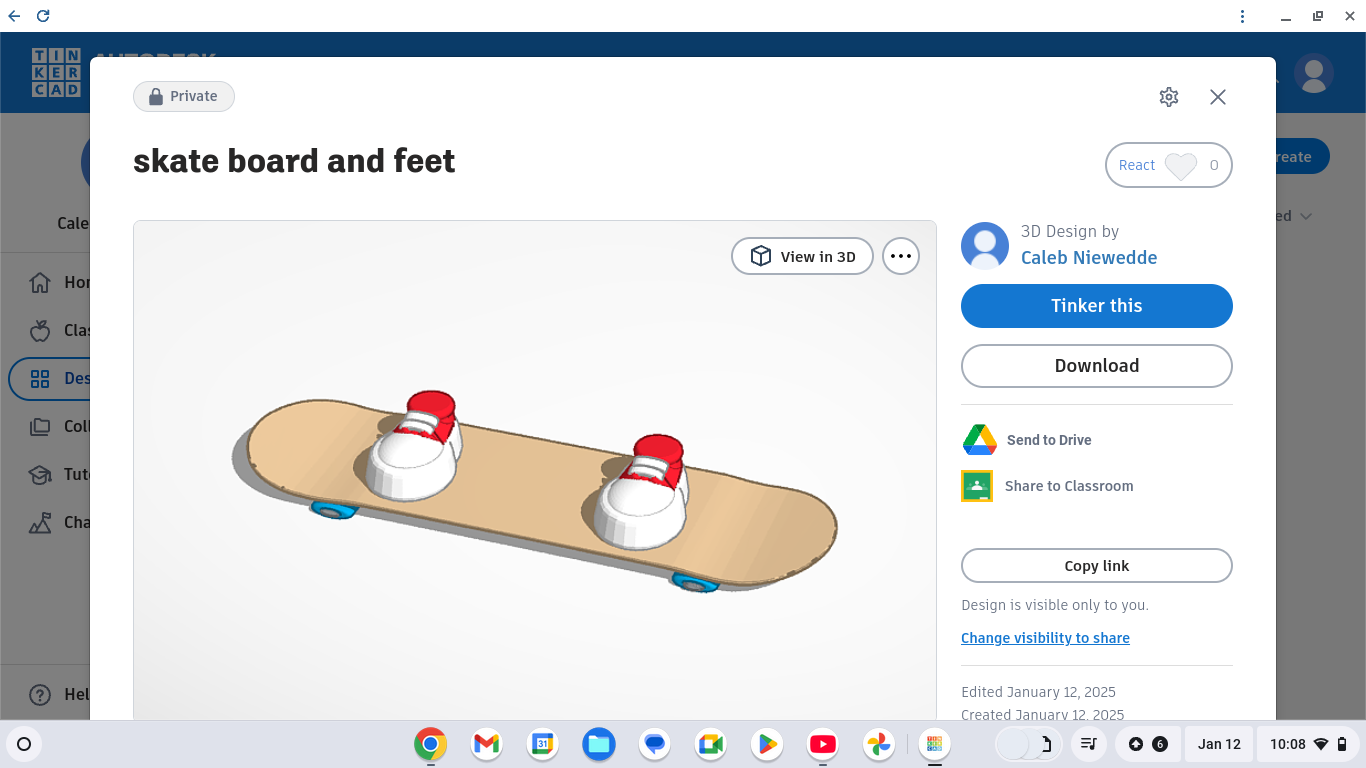The height and width of the screenshot is (768, 1366).
Task: Open Caleb Niewedde profile link
Action: pos(1089,258)
